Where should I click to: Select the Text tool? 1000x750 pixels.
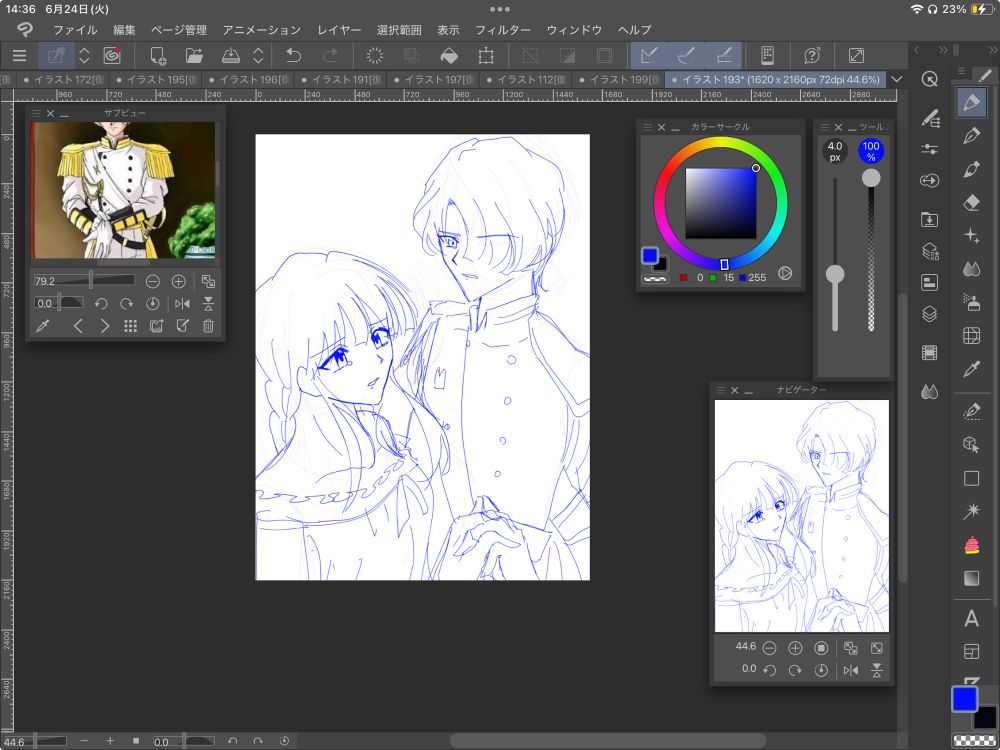coord(970,619)
